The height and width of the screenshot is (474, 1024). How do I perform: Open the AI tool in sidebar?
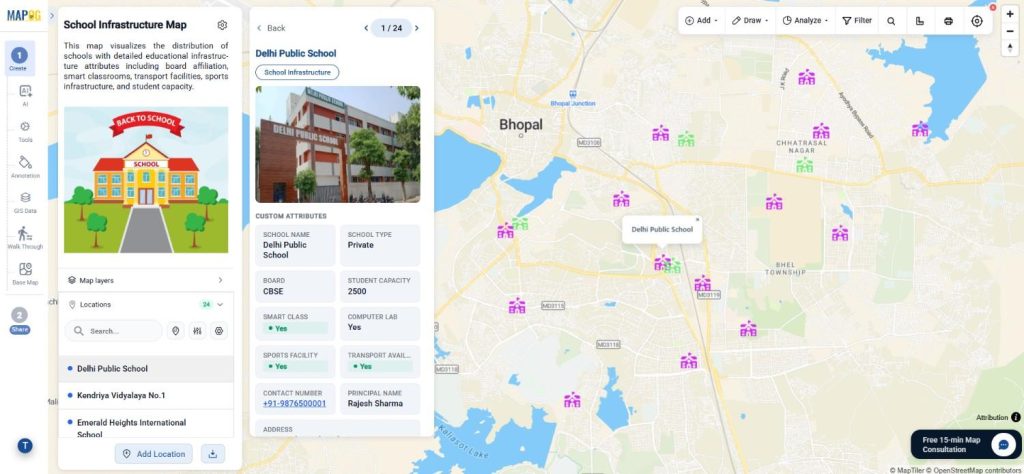[25, 95]
